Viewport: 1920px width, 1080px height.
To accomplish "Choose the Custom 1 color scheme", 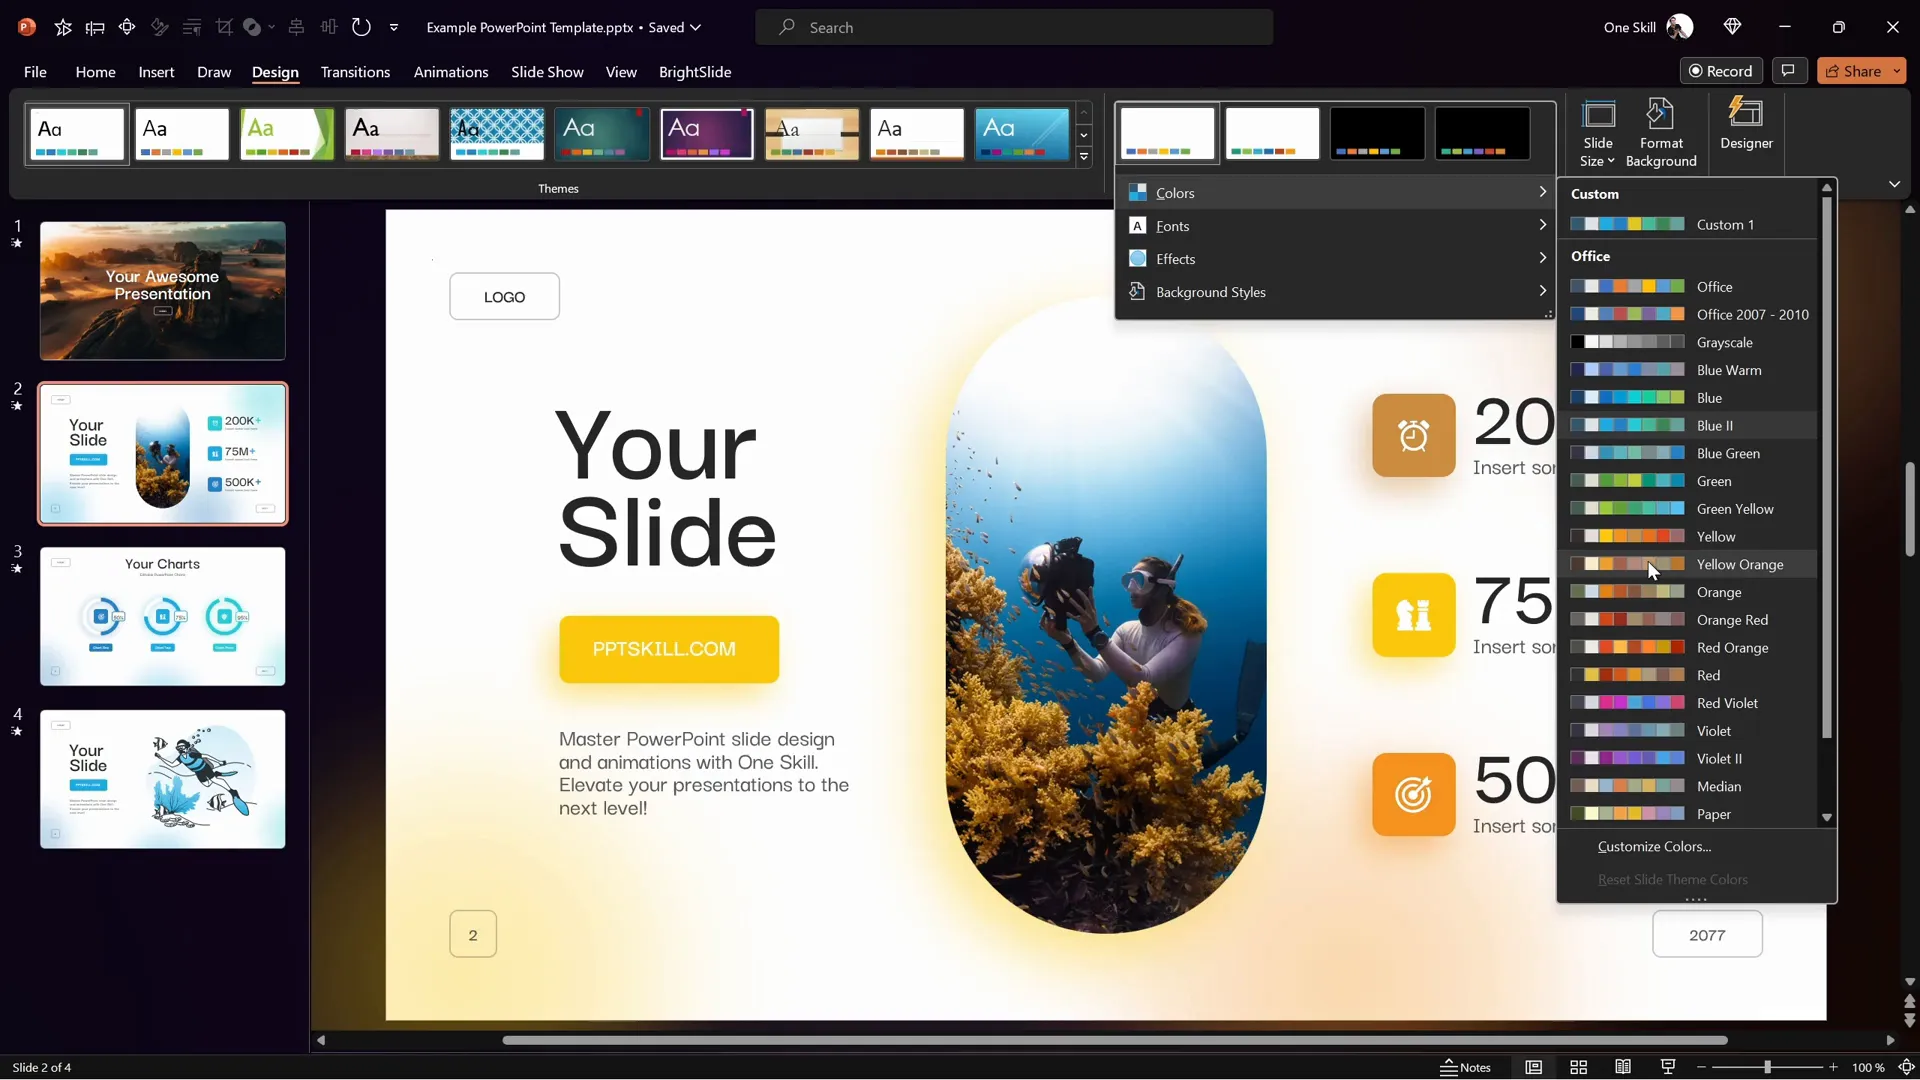I will pos(1688,225).
